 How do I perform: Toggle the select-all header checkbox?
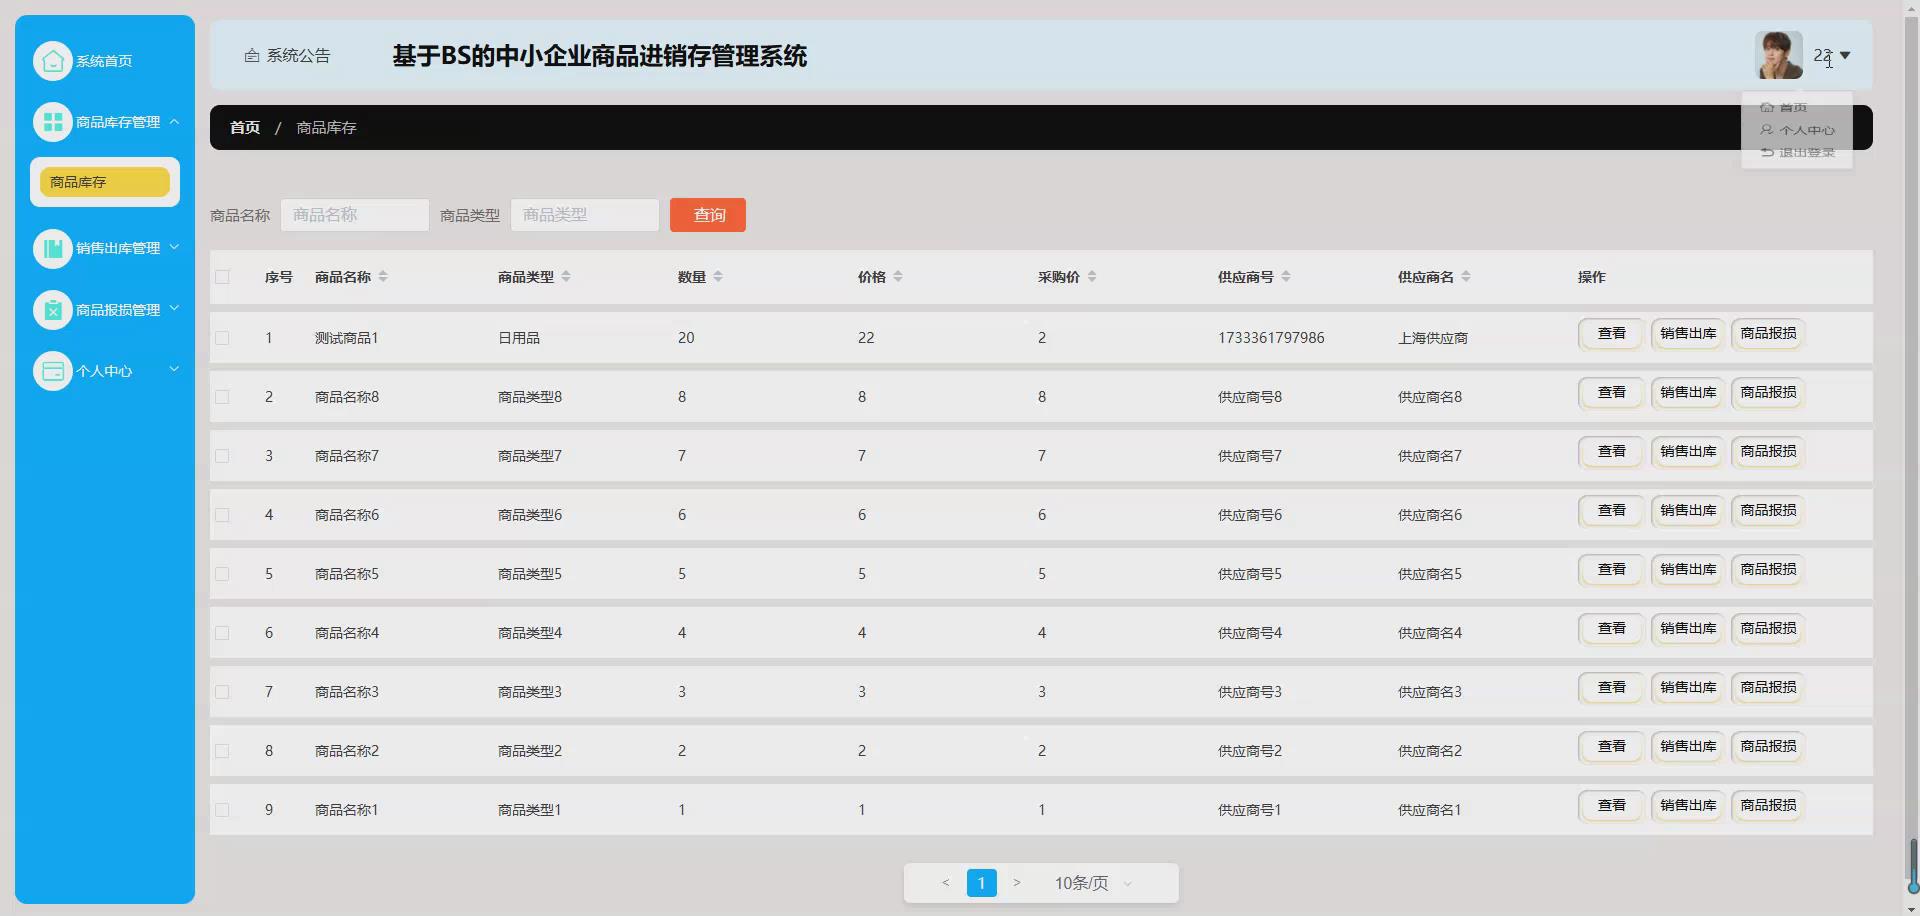click(x=222, y=277)
